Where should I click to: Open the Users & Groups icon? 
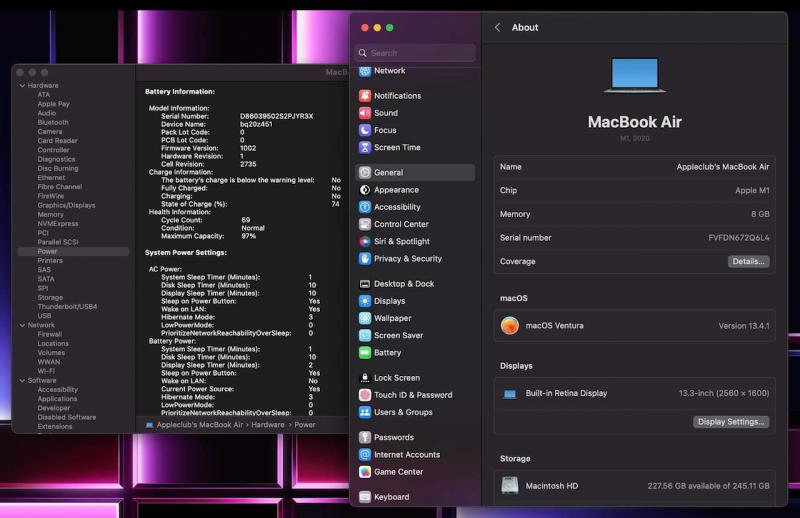click(x=364, y=412)
